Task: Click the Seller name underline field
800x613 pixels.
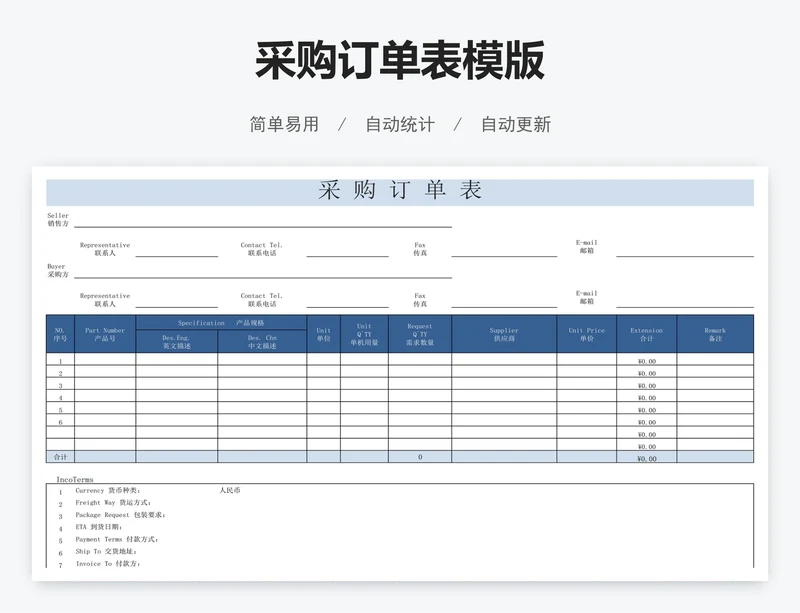Action: [x=263, y=222]
